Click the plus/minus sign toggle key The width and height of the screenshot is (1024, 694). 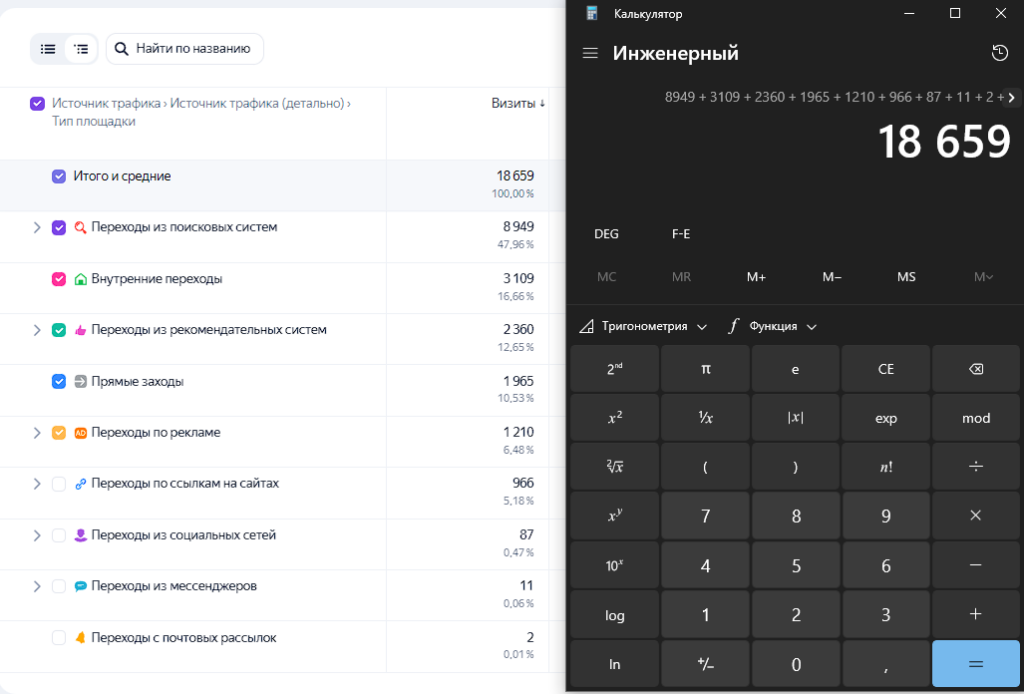(x=705, y=664)
